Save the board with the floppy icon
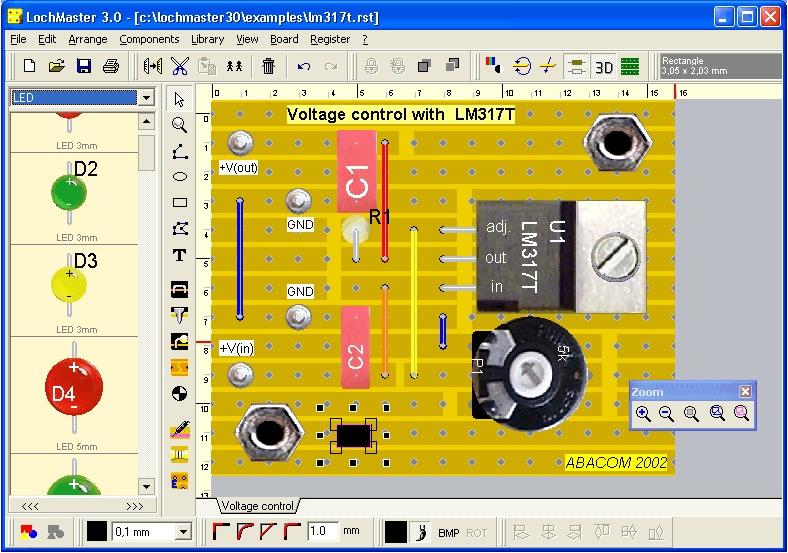The image size is (788, 553). [83, 66]
